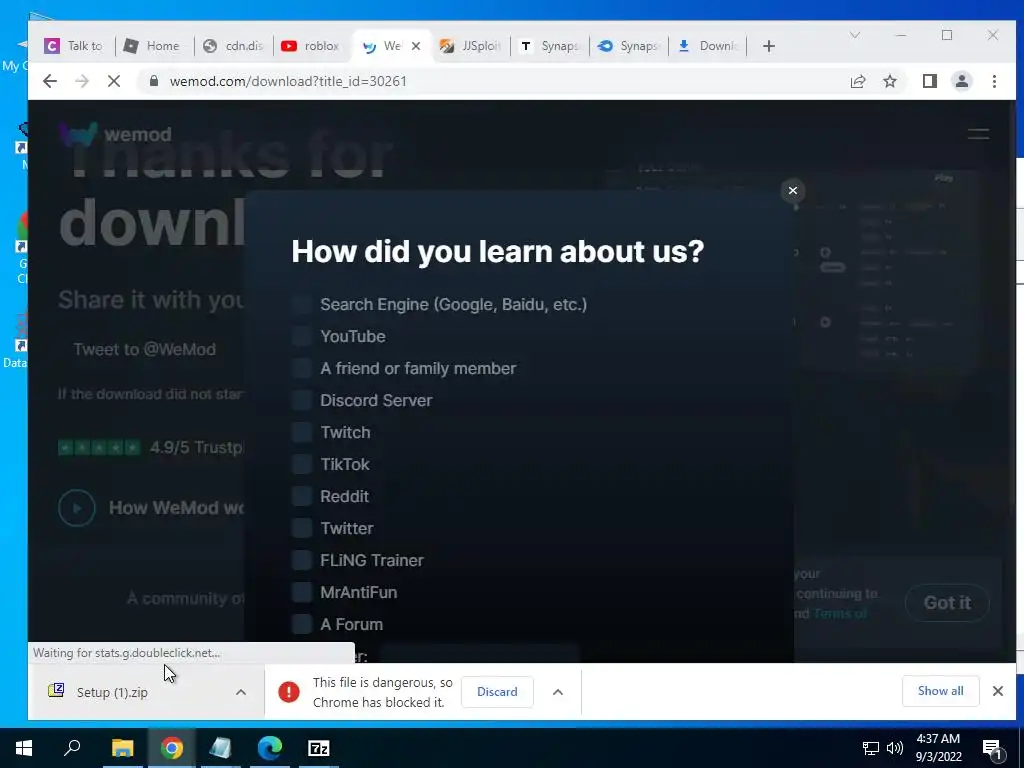Open Microsoft Edge from taskbar
Image resolution: width=1024 pixels, height=768 pixels.
(270, 748)
